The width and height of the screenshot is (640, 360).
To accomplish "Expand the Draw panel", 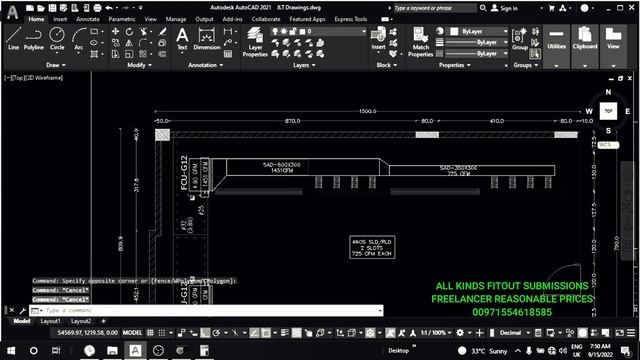I will pos(56,65).
